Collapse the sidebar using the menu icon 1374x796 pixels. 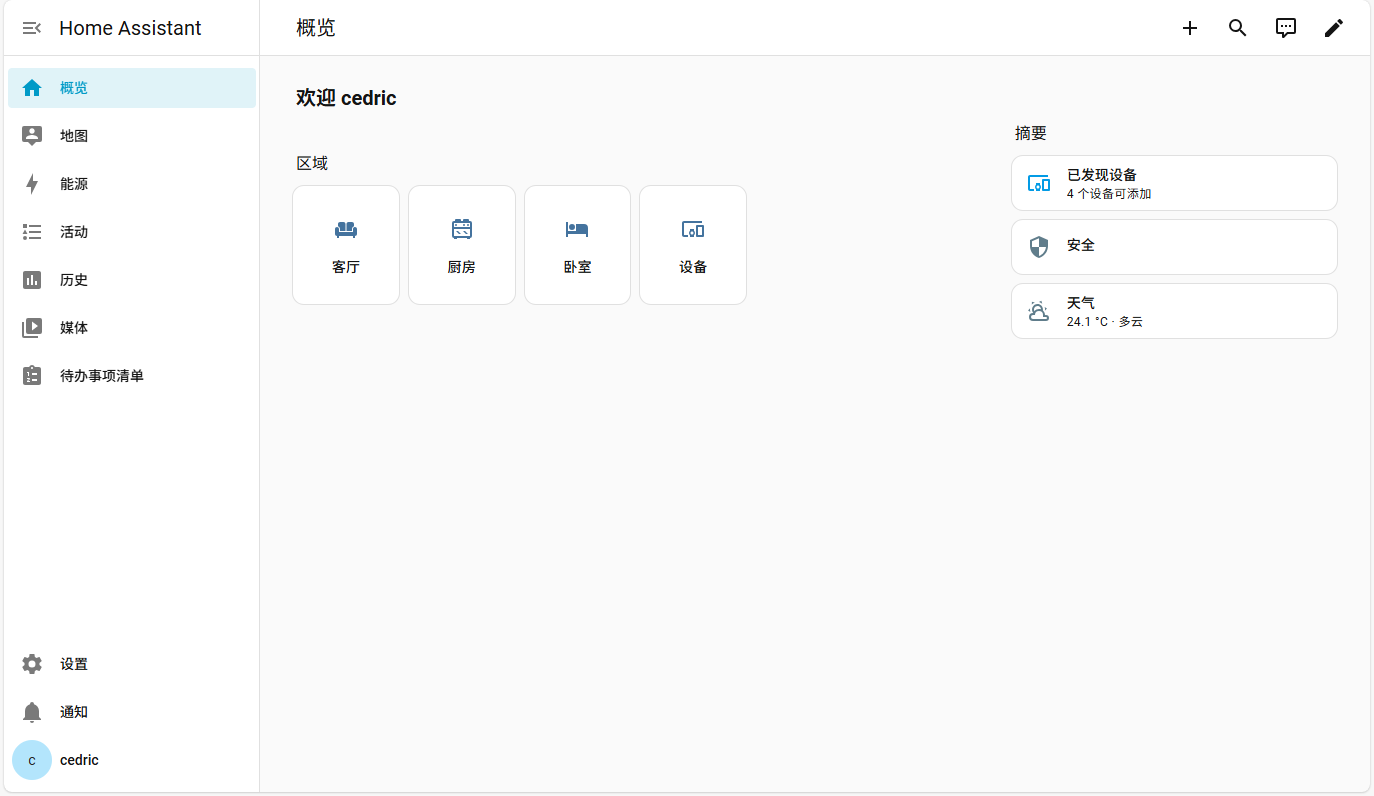point(32,28)
